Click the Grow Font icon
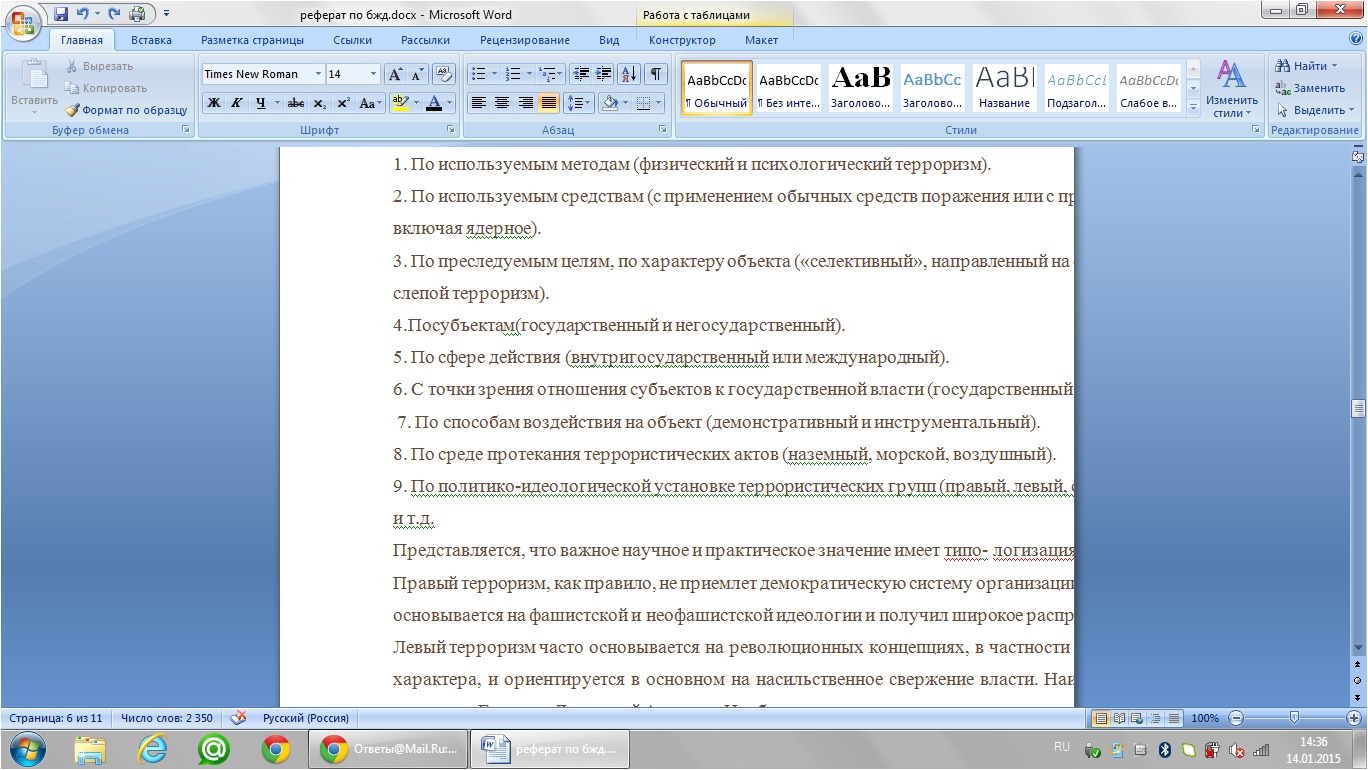Viewport: 1368px width, 770px height. (x=395, y=74)
